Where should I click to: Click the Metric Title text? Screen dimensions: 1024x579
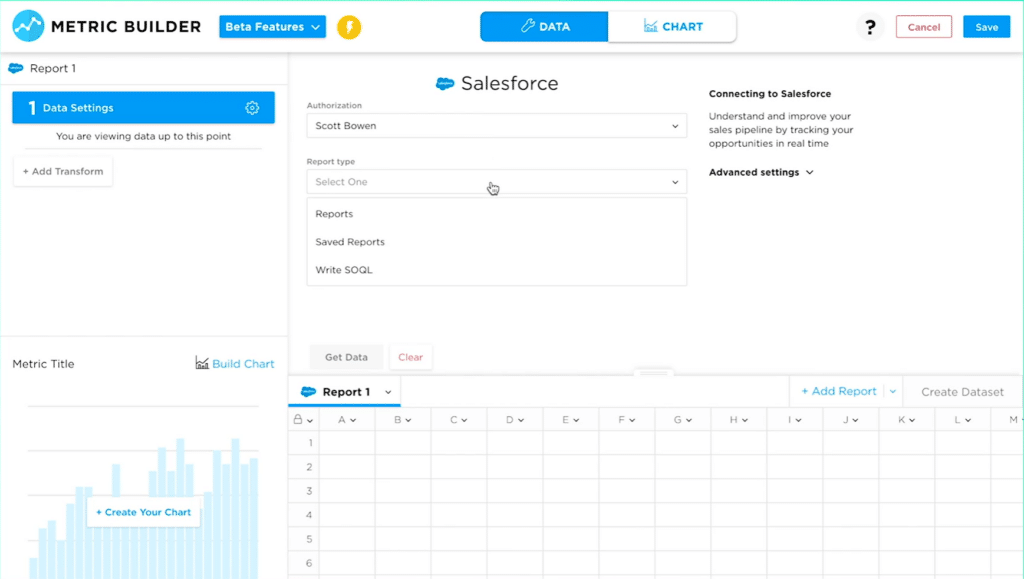(43, 364)
